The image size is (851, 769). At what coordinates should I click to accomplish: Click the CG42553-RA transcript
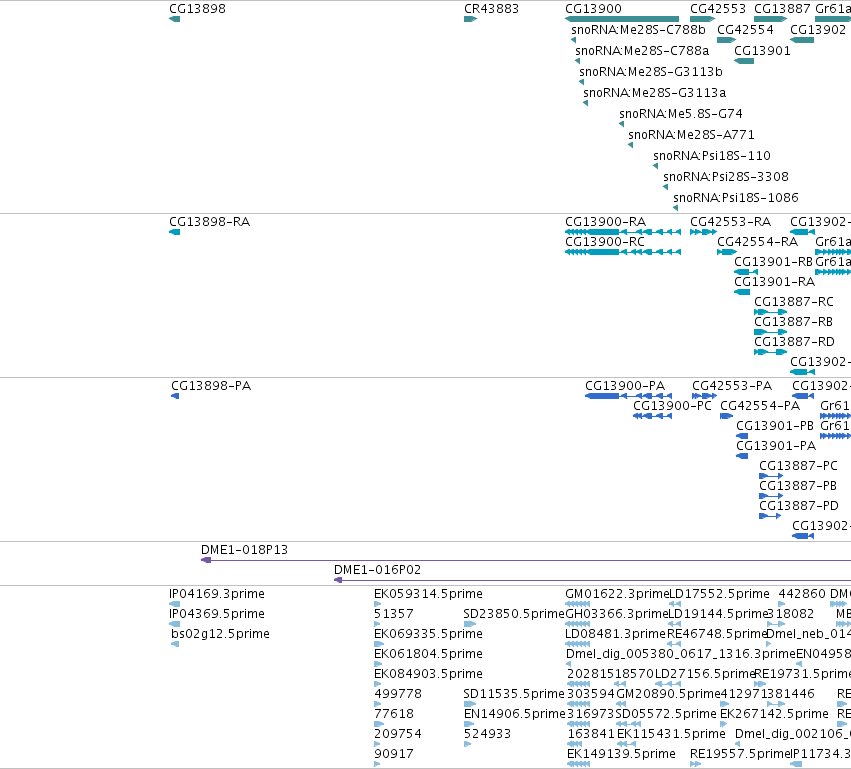(x=703, y=232)
